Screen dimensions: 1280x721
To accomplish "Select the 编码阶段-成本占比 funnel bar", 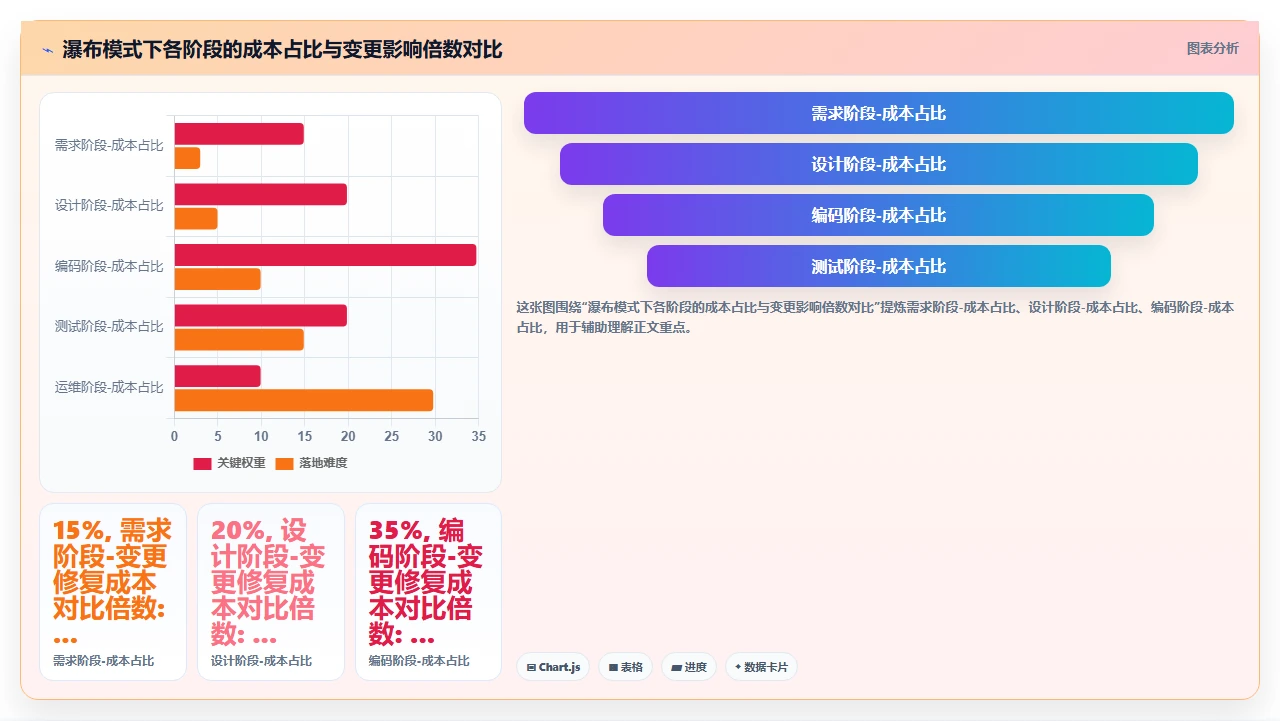I will pyautogui.click(x=878, y=215).
